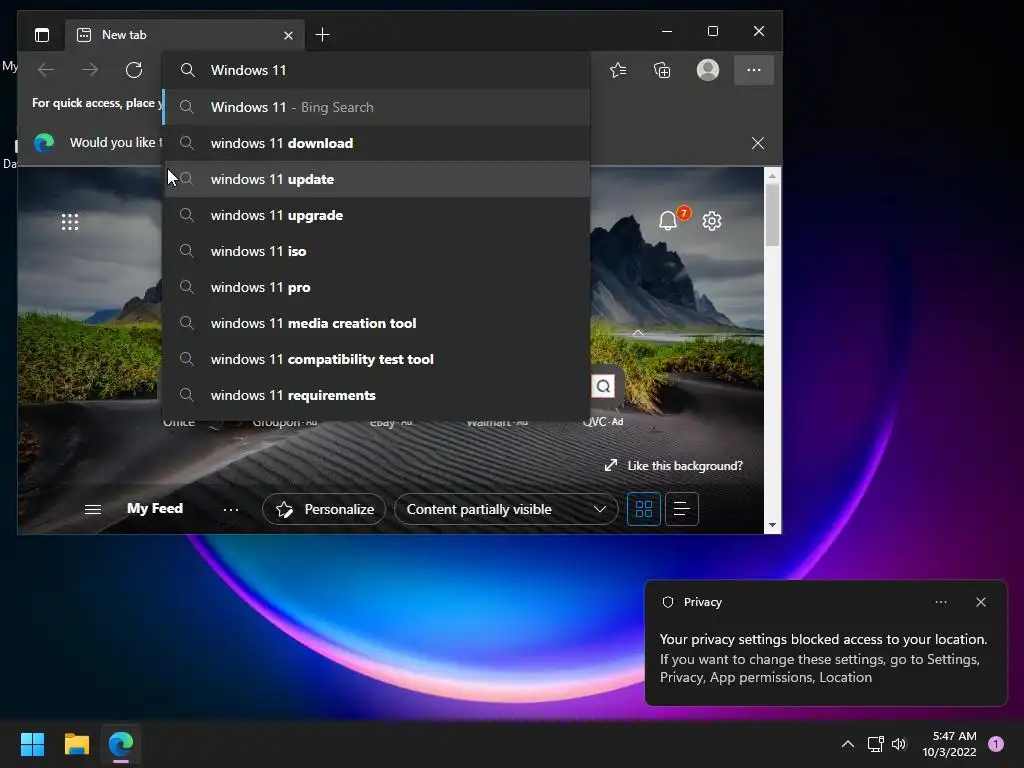Select Windows 11 - Bing Search suggestion
The image size is (1024, 768).
click(x=376, y=107)
